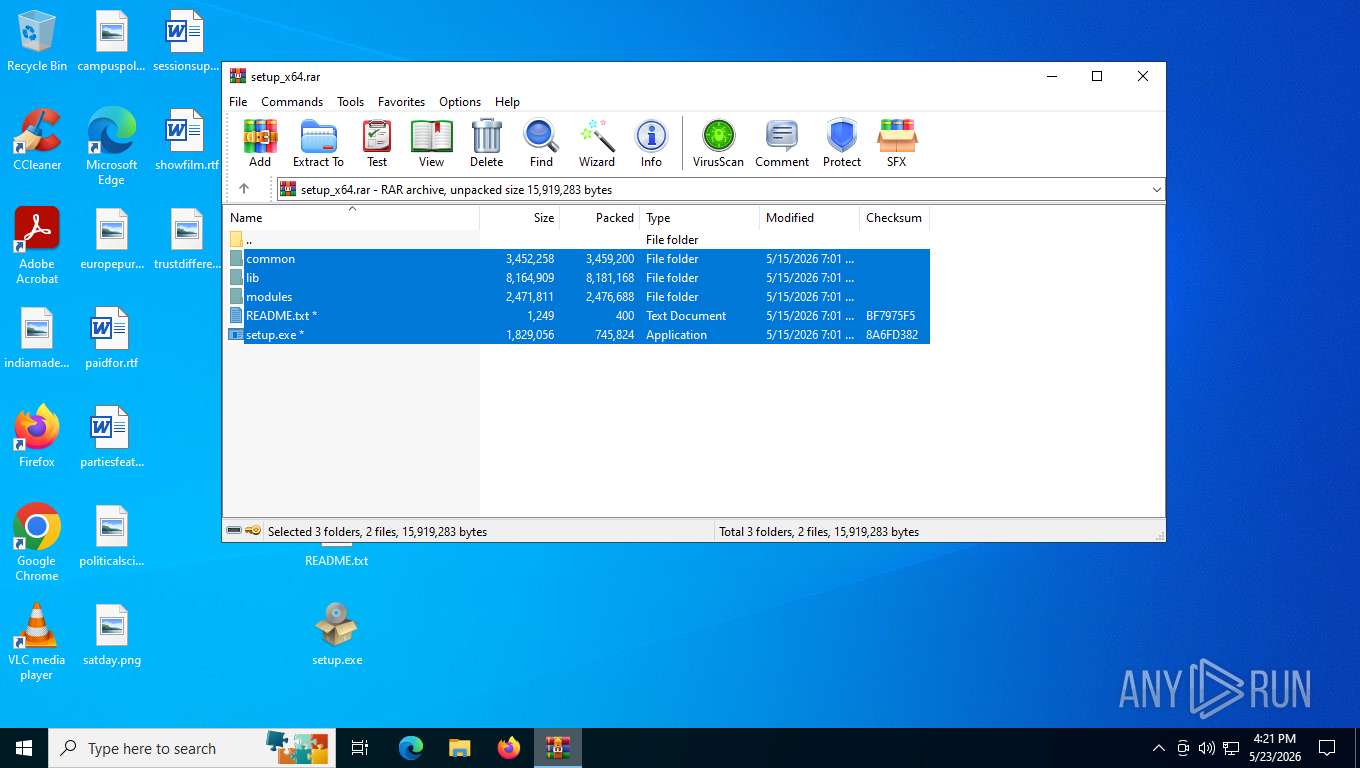The width and height of the screenshot is (1360, 768).
Task: Run VirusScan on the archive
Action: point(718,143)
